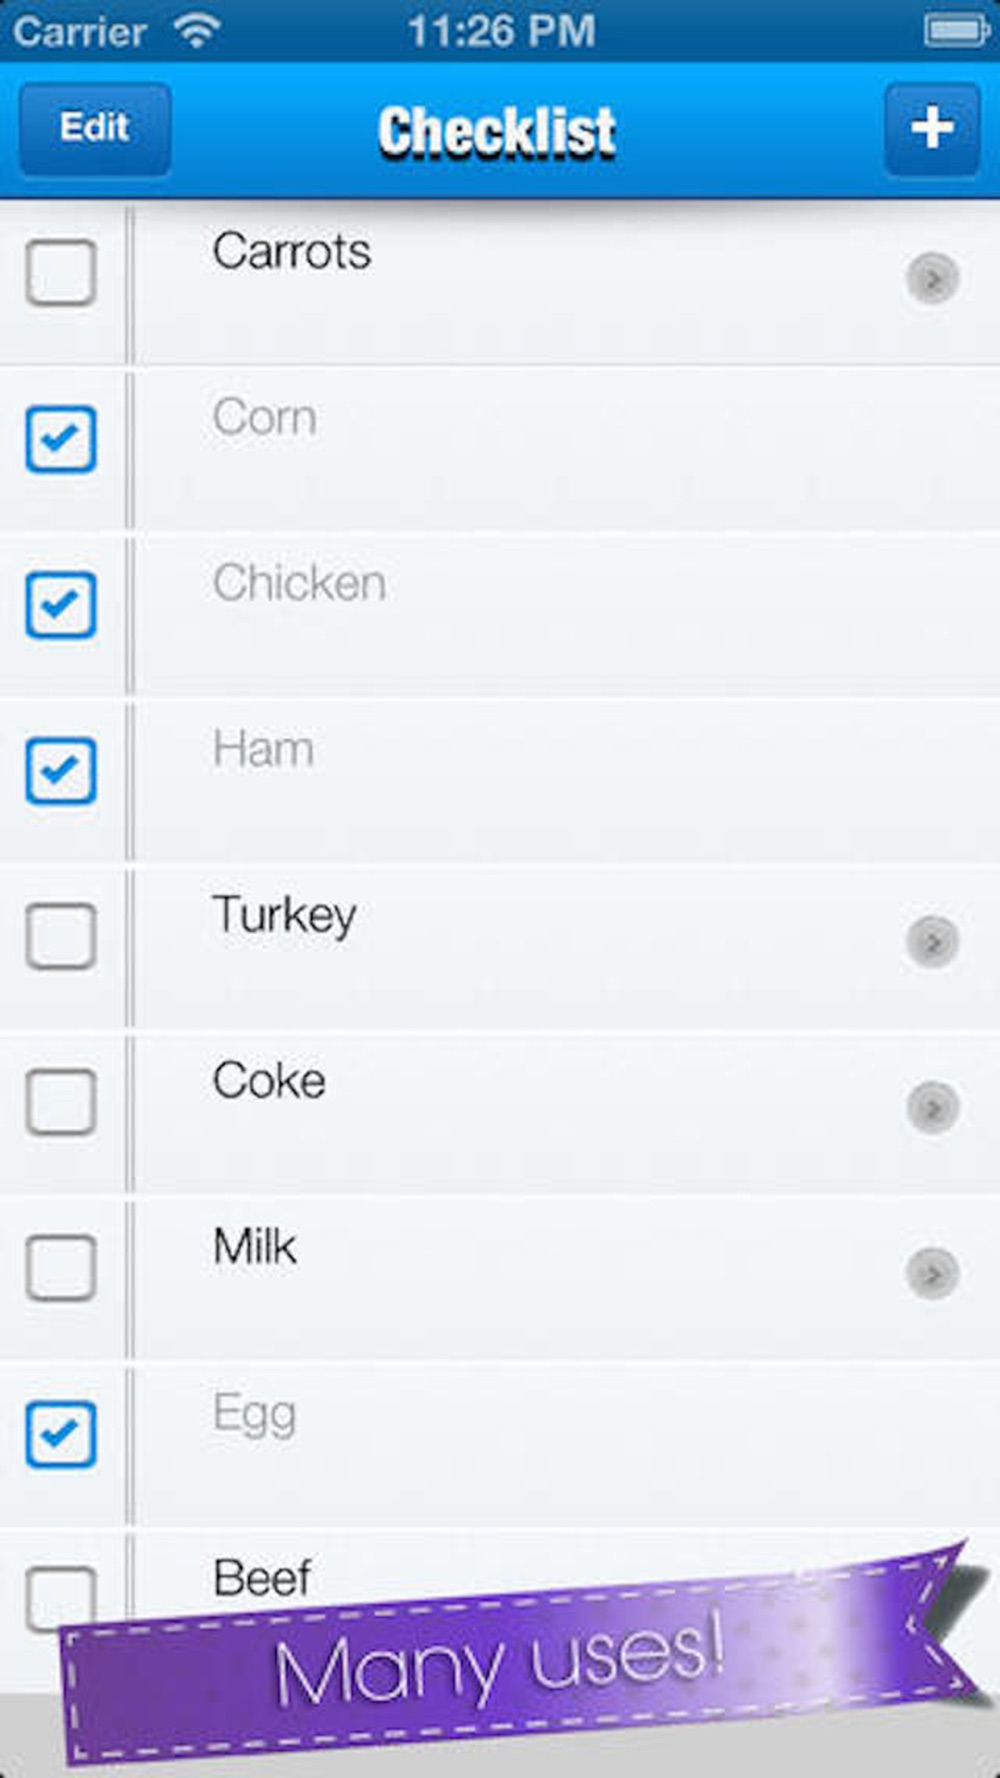Viewport: 1000px width, 1778px height.
Task: Check the Coke checkbox
Action: pyautogui.click(x=61, y=1102)
